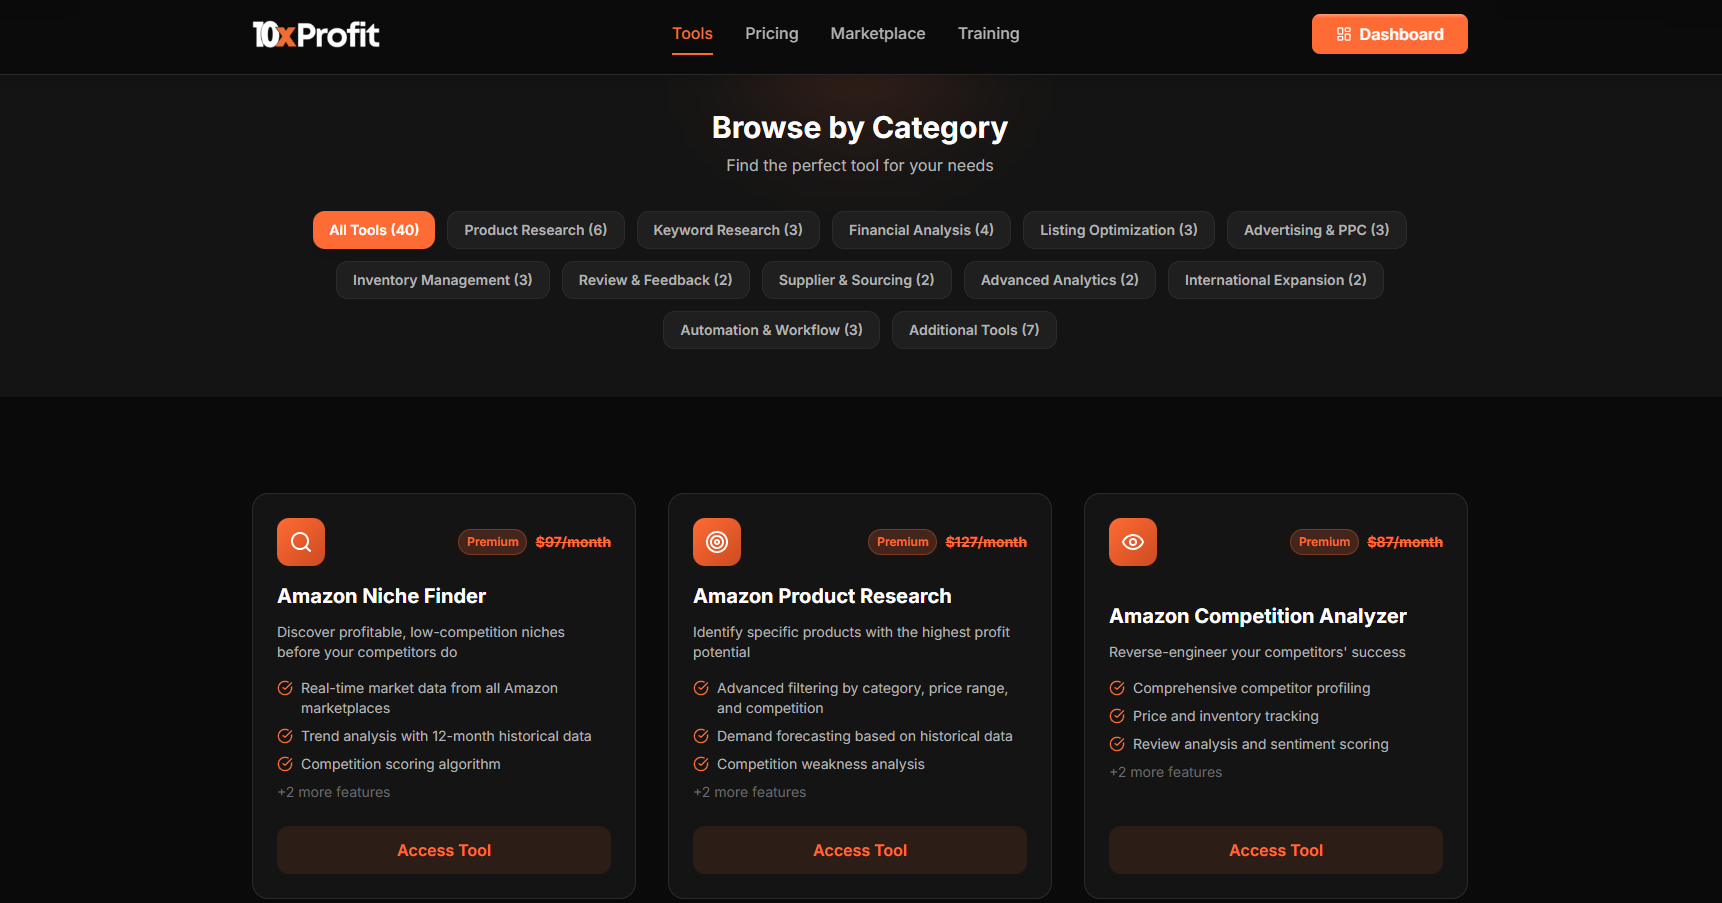Expand '+2 more features' under Competition Analyzer
Viewport: 1722px width, 903px height.
1165,771
